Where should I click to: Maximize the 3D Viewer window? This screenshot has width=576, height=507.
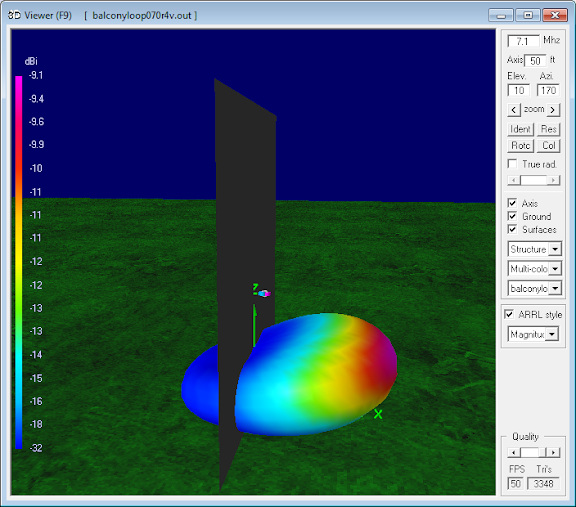click(528, 15)
